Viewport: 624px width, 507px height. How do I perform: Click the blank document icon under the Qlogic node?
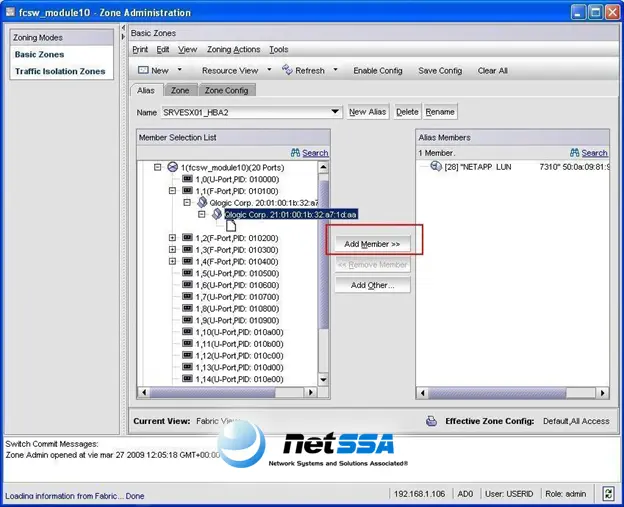coord(231,226)
